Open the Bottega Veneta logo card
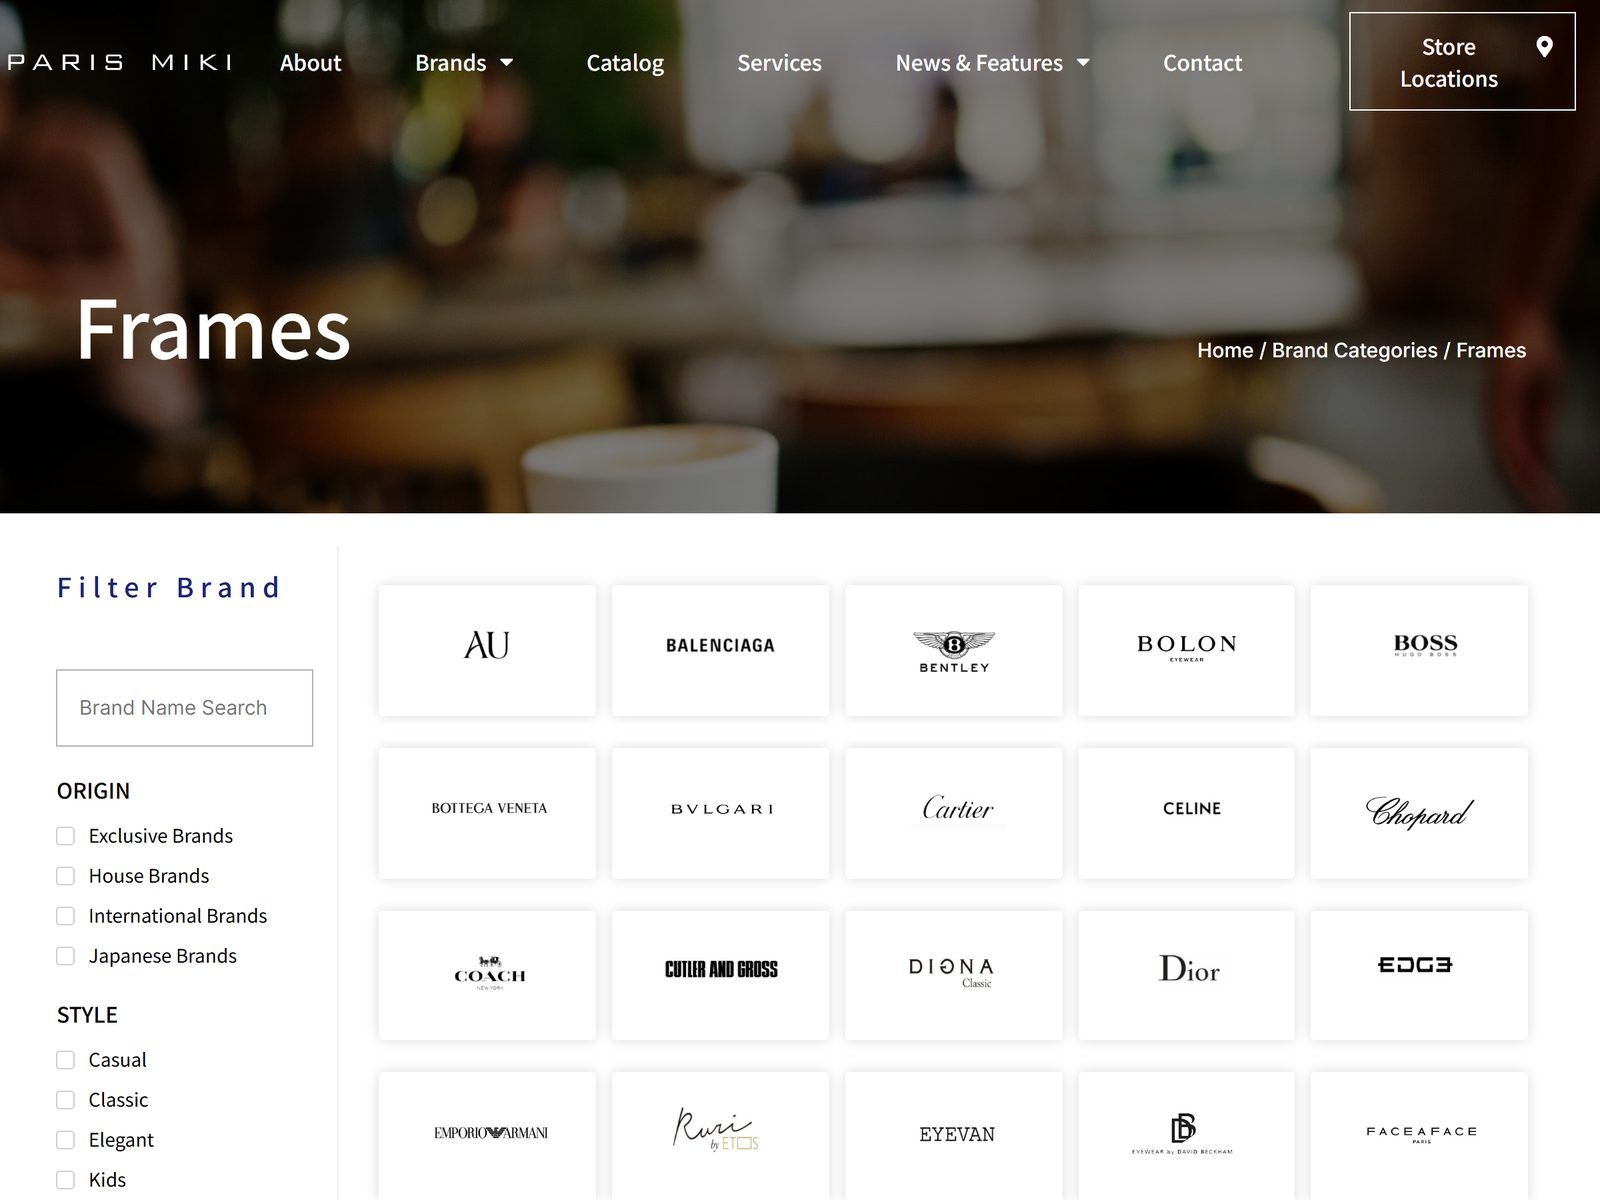Screen dimensions: 1600x1200 pyautogui.click(x=487, y=813)
